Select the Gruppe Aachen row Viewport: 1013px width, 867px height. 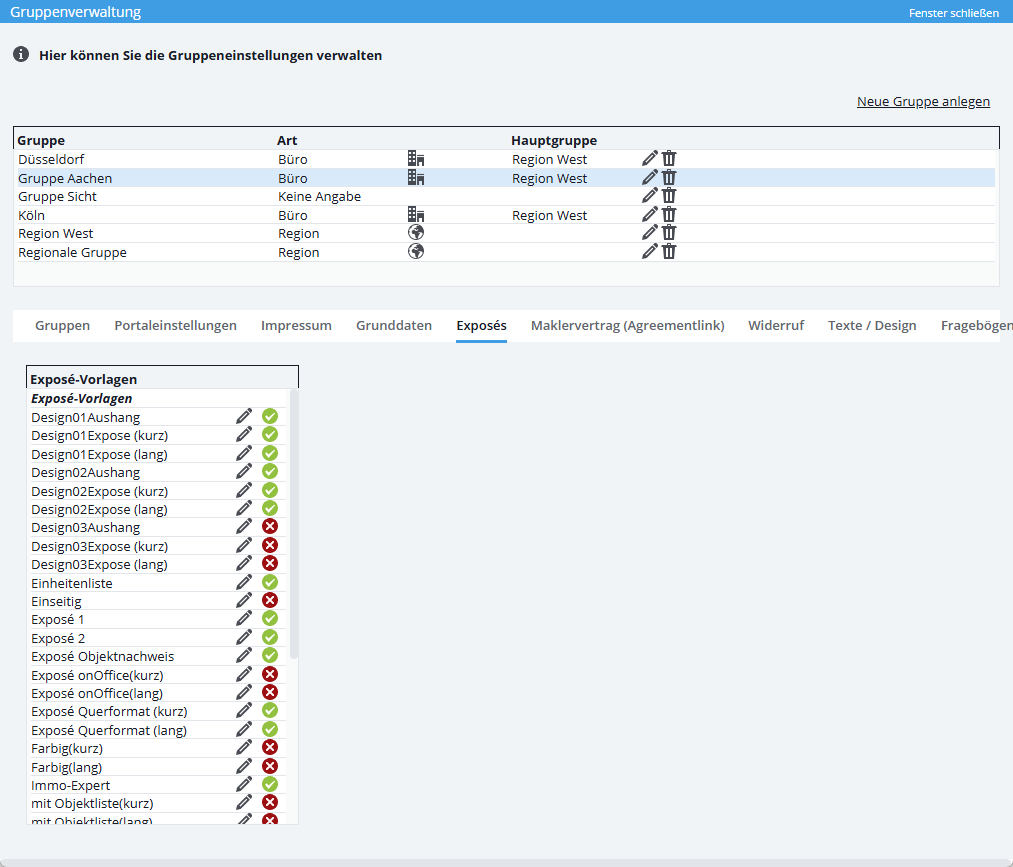pos(504,178)
